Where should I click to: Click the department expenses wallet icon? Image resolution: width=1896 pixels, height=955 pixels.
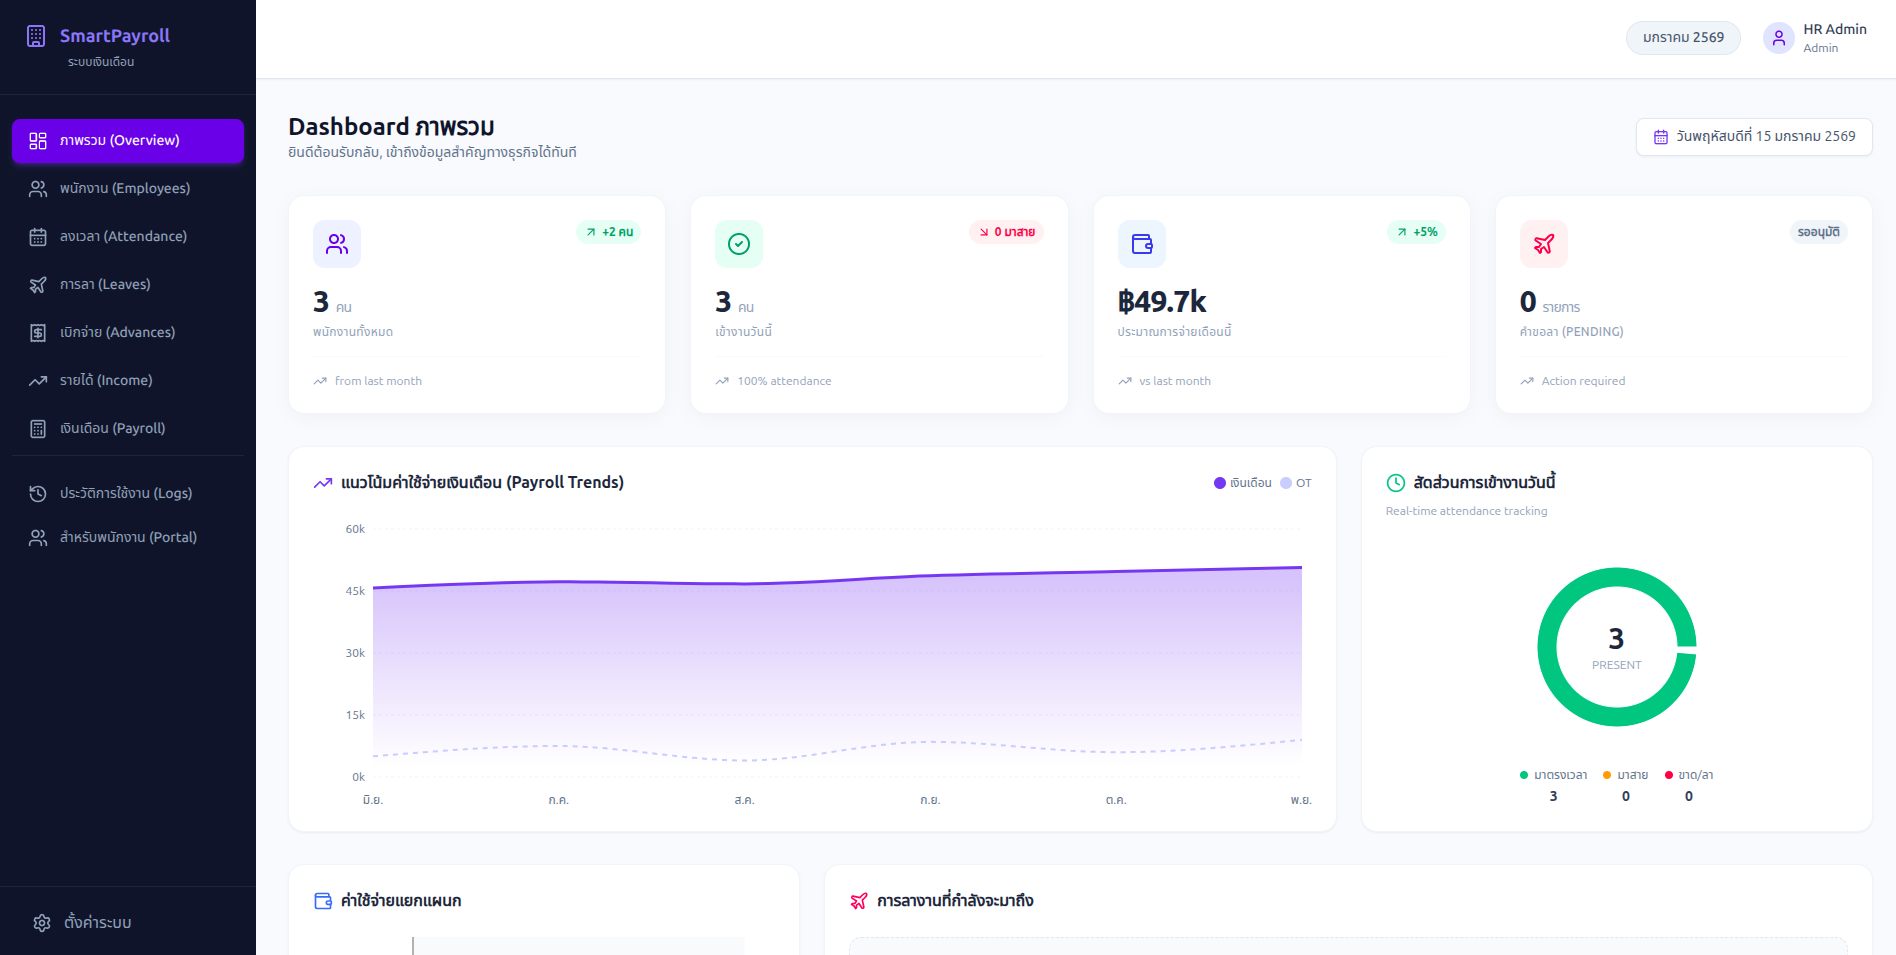[x=323, y=901]
